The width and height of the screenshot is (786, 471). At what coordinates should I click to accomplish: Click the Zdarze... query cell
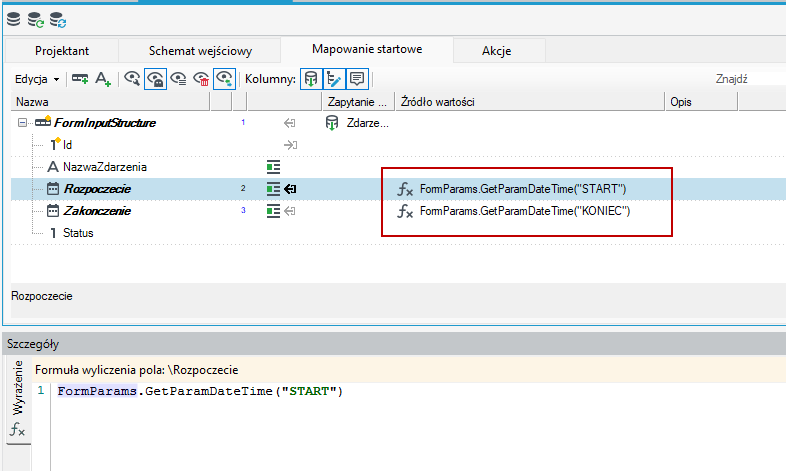(367, 123)
